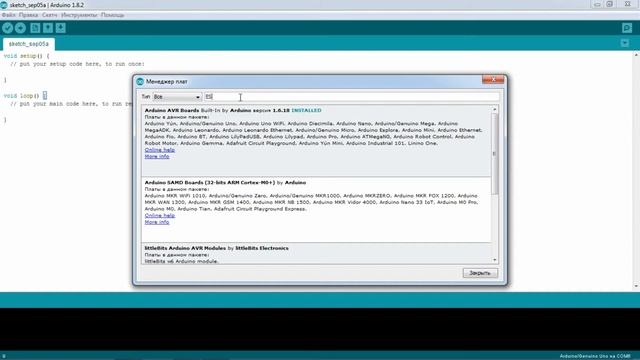Minimize the Arduino main window
The image size is (640, 360).
[x=598, y=4]
